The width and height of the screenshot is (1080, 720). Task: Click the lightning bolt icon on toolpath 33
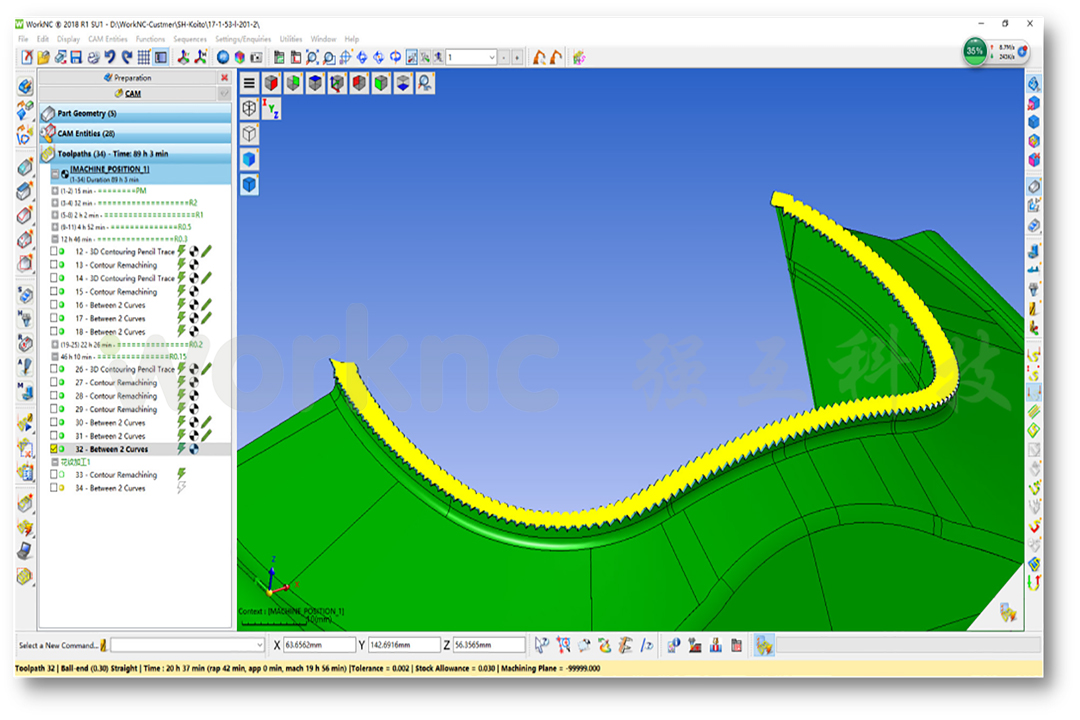tap(181, 474)
